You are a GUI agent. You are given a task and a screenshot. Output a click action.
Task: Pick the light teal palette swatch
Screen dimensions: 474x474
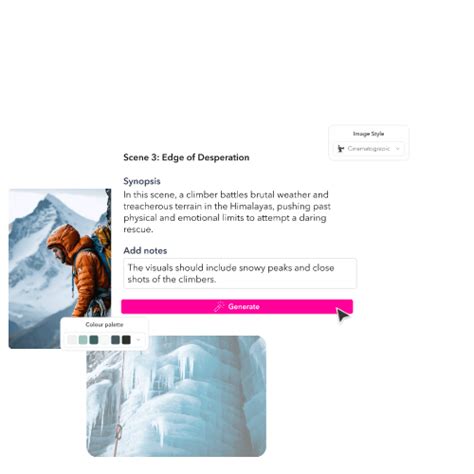[83, 340]
